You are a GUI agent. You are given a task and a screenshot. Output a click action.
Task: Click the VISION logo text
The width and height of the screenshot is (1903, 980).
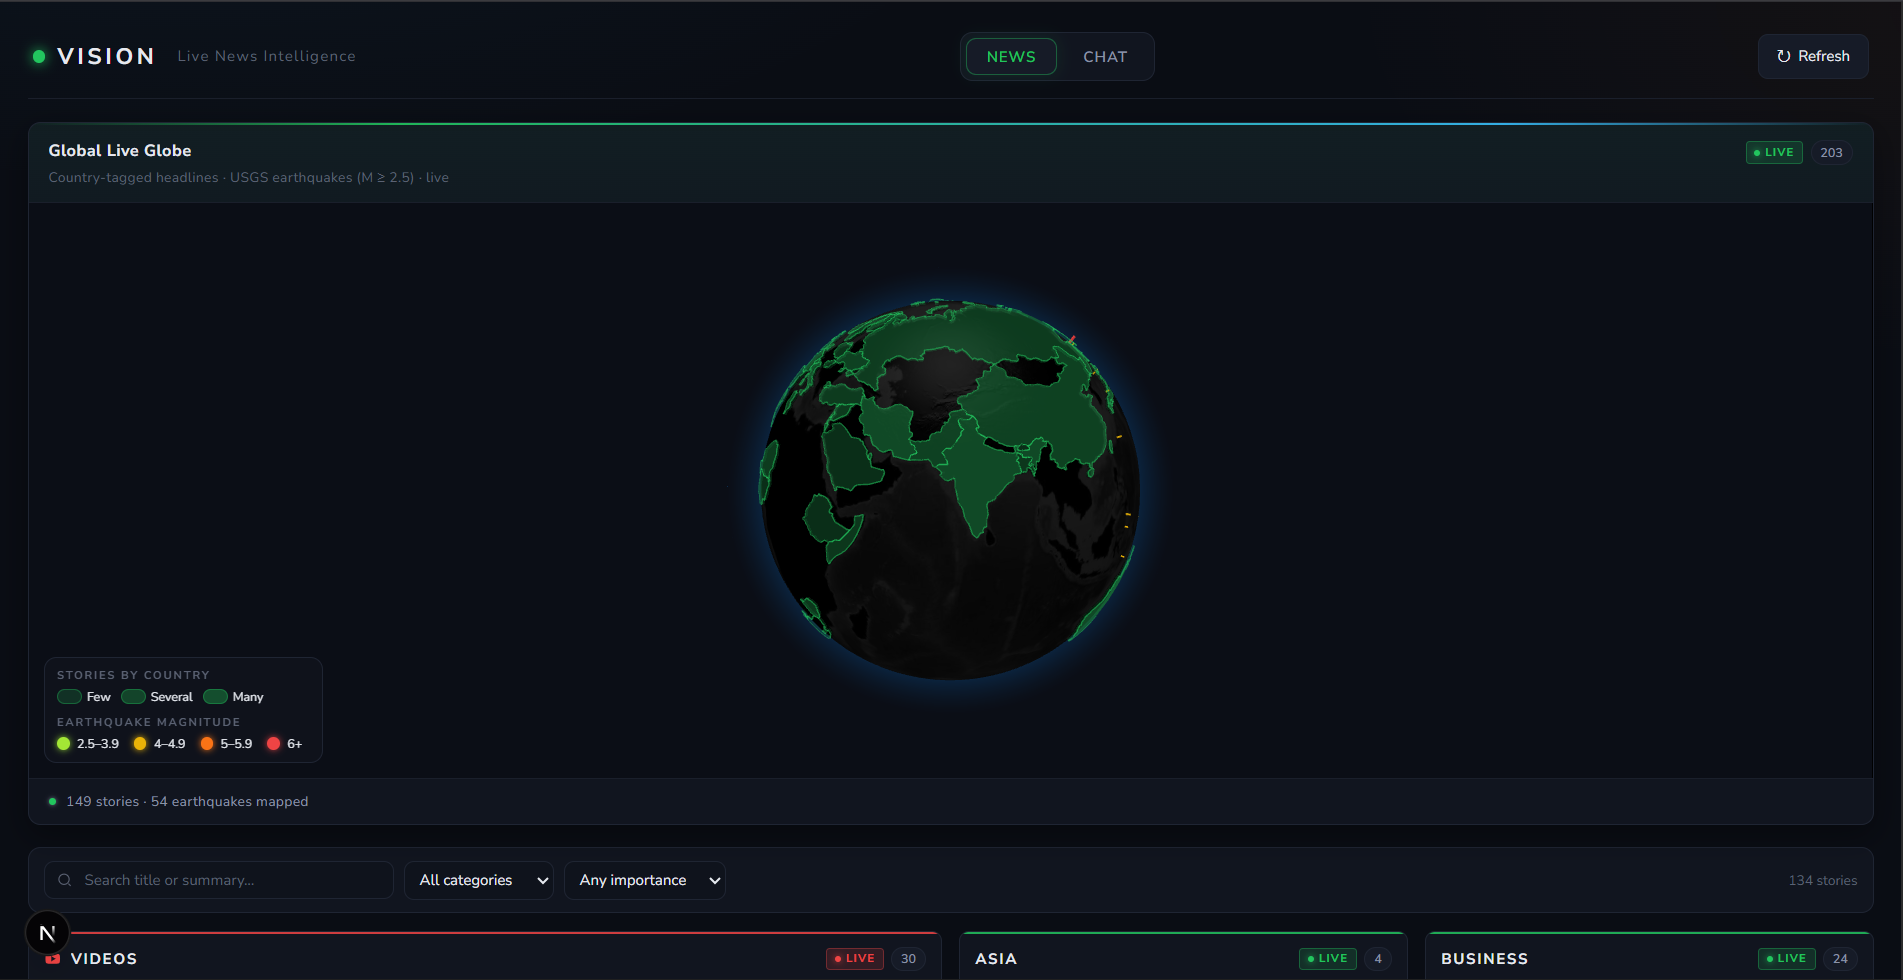pos(106,56)
